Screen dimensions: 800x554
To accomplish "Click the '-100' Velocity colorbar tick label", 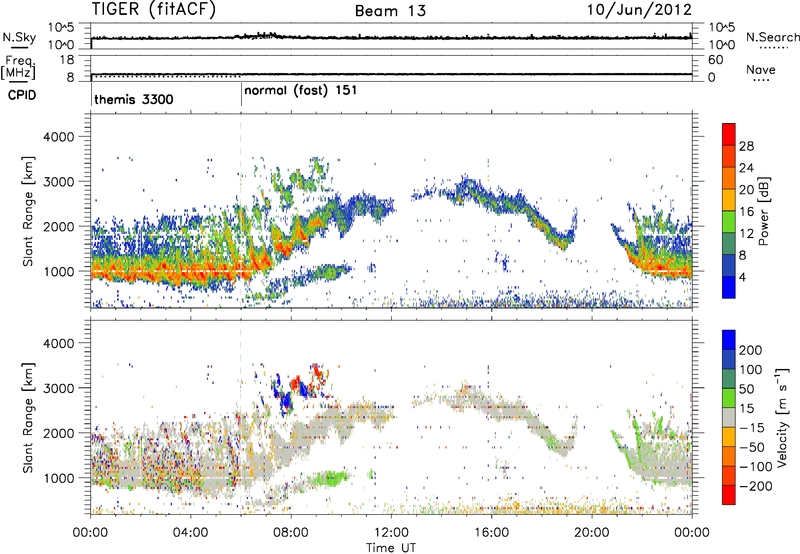I will pos(755,467).
